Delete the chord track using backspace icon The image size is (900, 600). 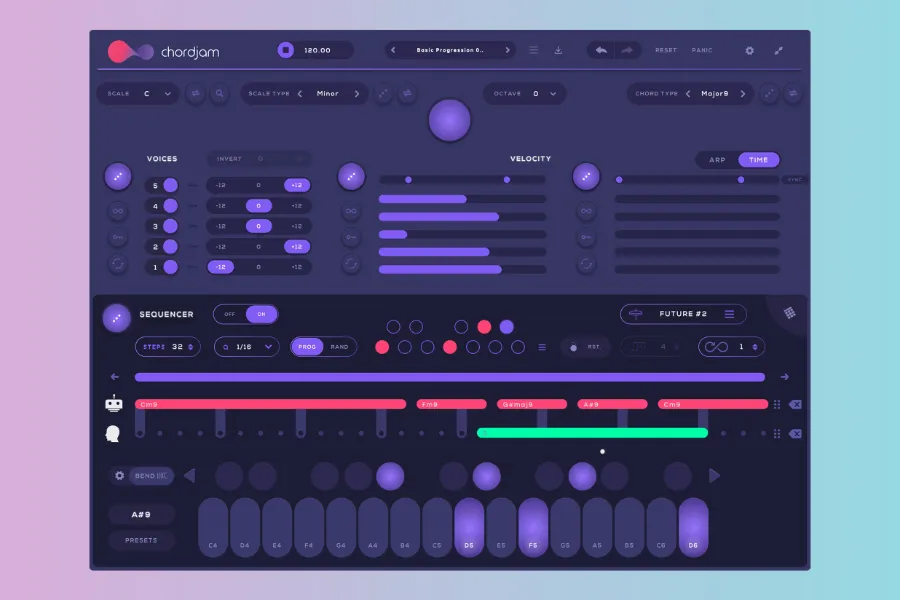pos(795,405)
